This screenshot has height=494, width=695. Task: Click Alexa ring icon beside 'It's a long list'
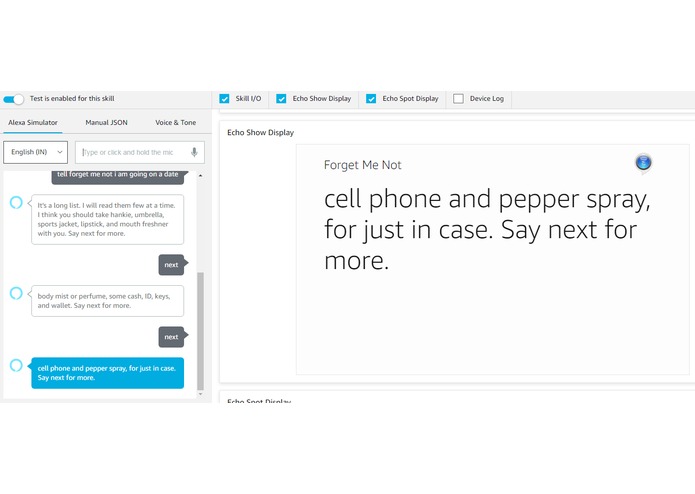pos(16,202)
